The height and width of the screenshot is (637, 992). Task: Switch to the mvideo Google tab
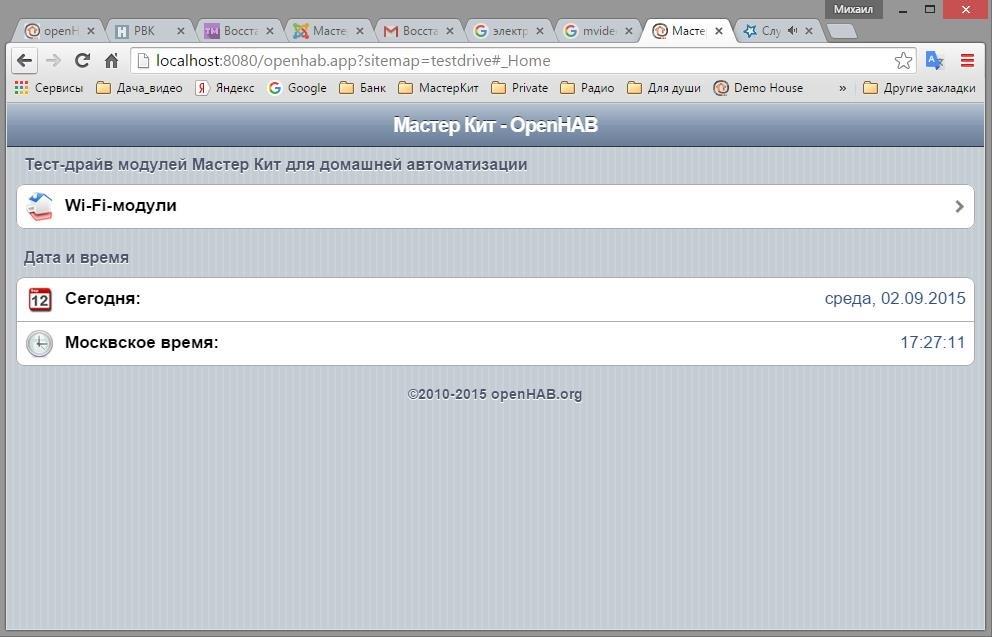tap(597, 31)
